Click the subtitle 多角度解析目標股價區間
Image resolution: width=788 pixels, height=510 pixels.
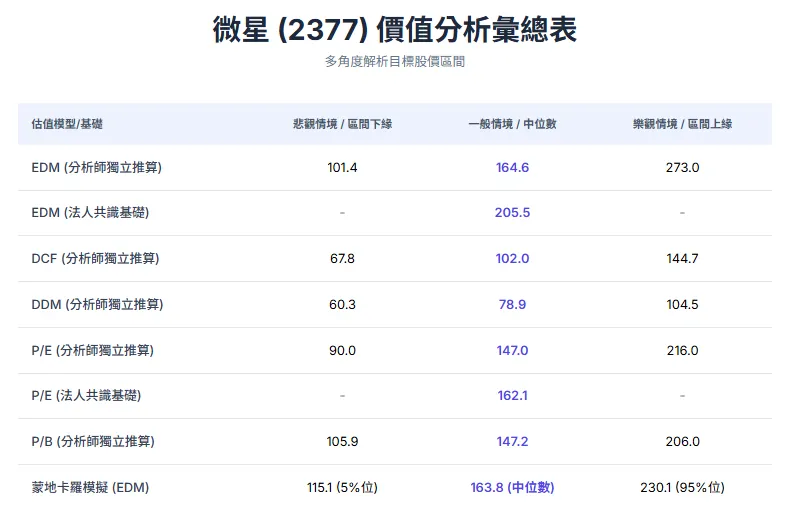[x=395, y=62]
